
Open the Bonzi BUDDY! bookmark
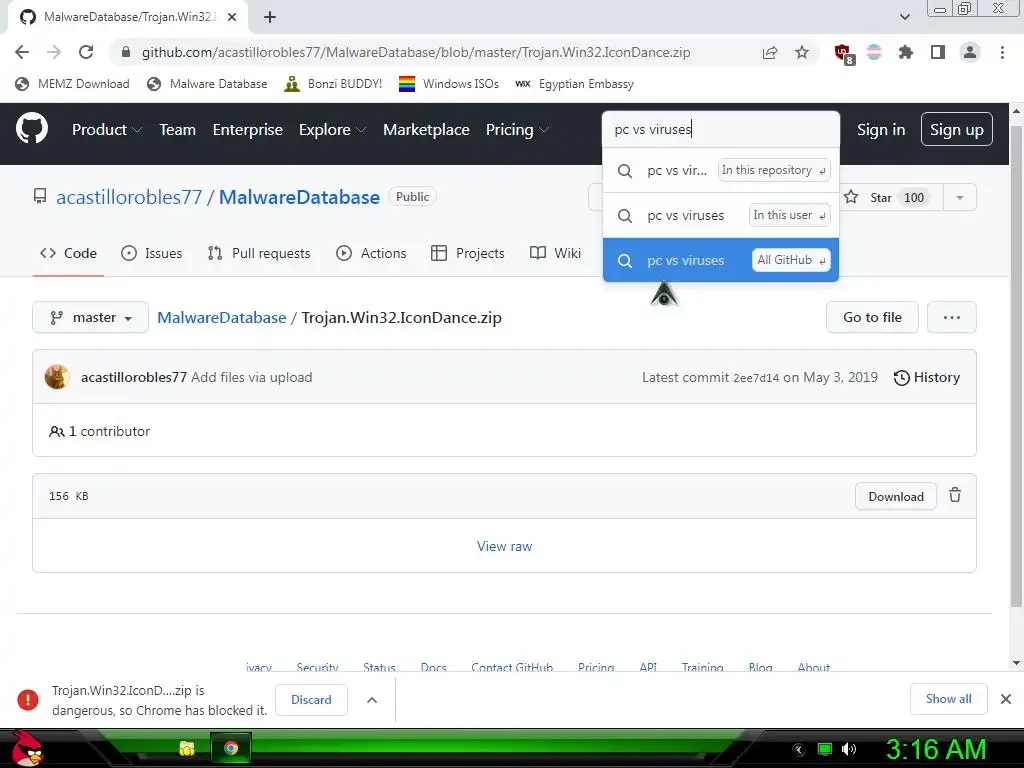(334, 84)
